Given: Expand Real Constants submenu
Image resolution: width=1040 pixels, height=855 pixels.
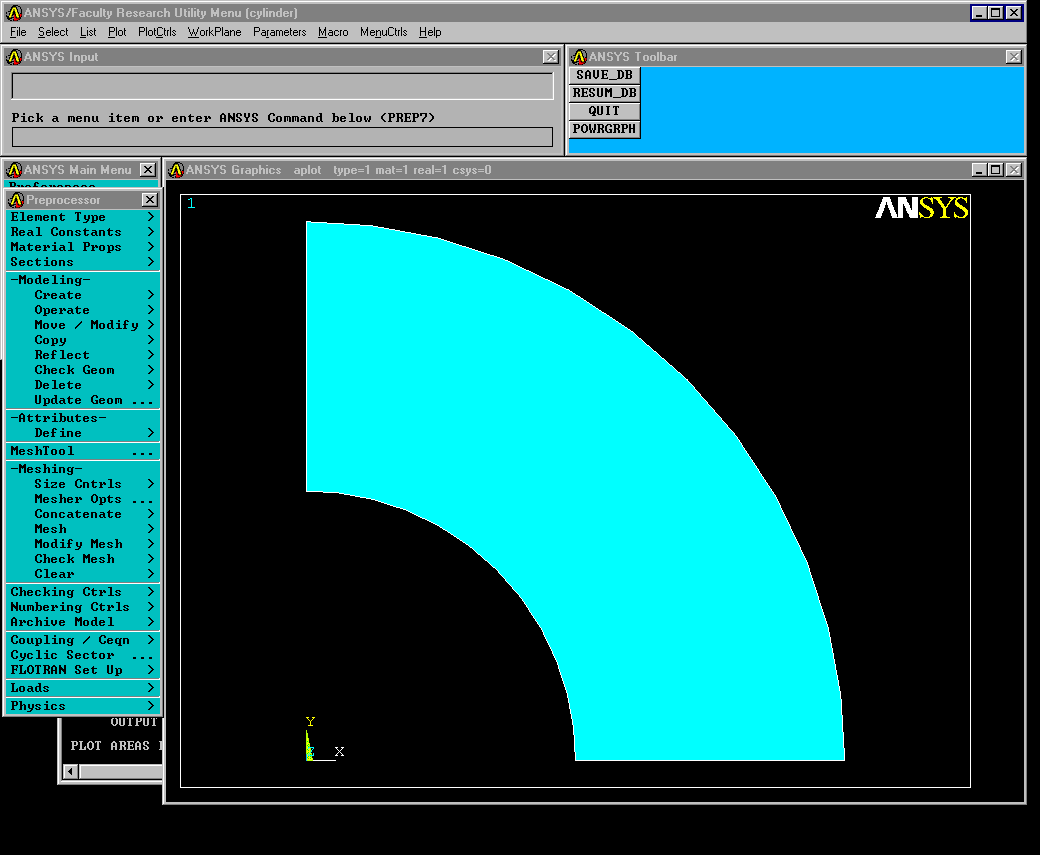Looking at the screenshot, I should tap(83, 232).
